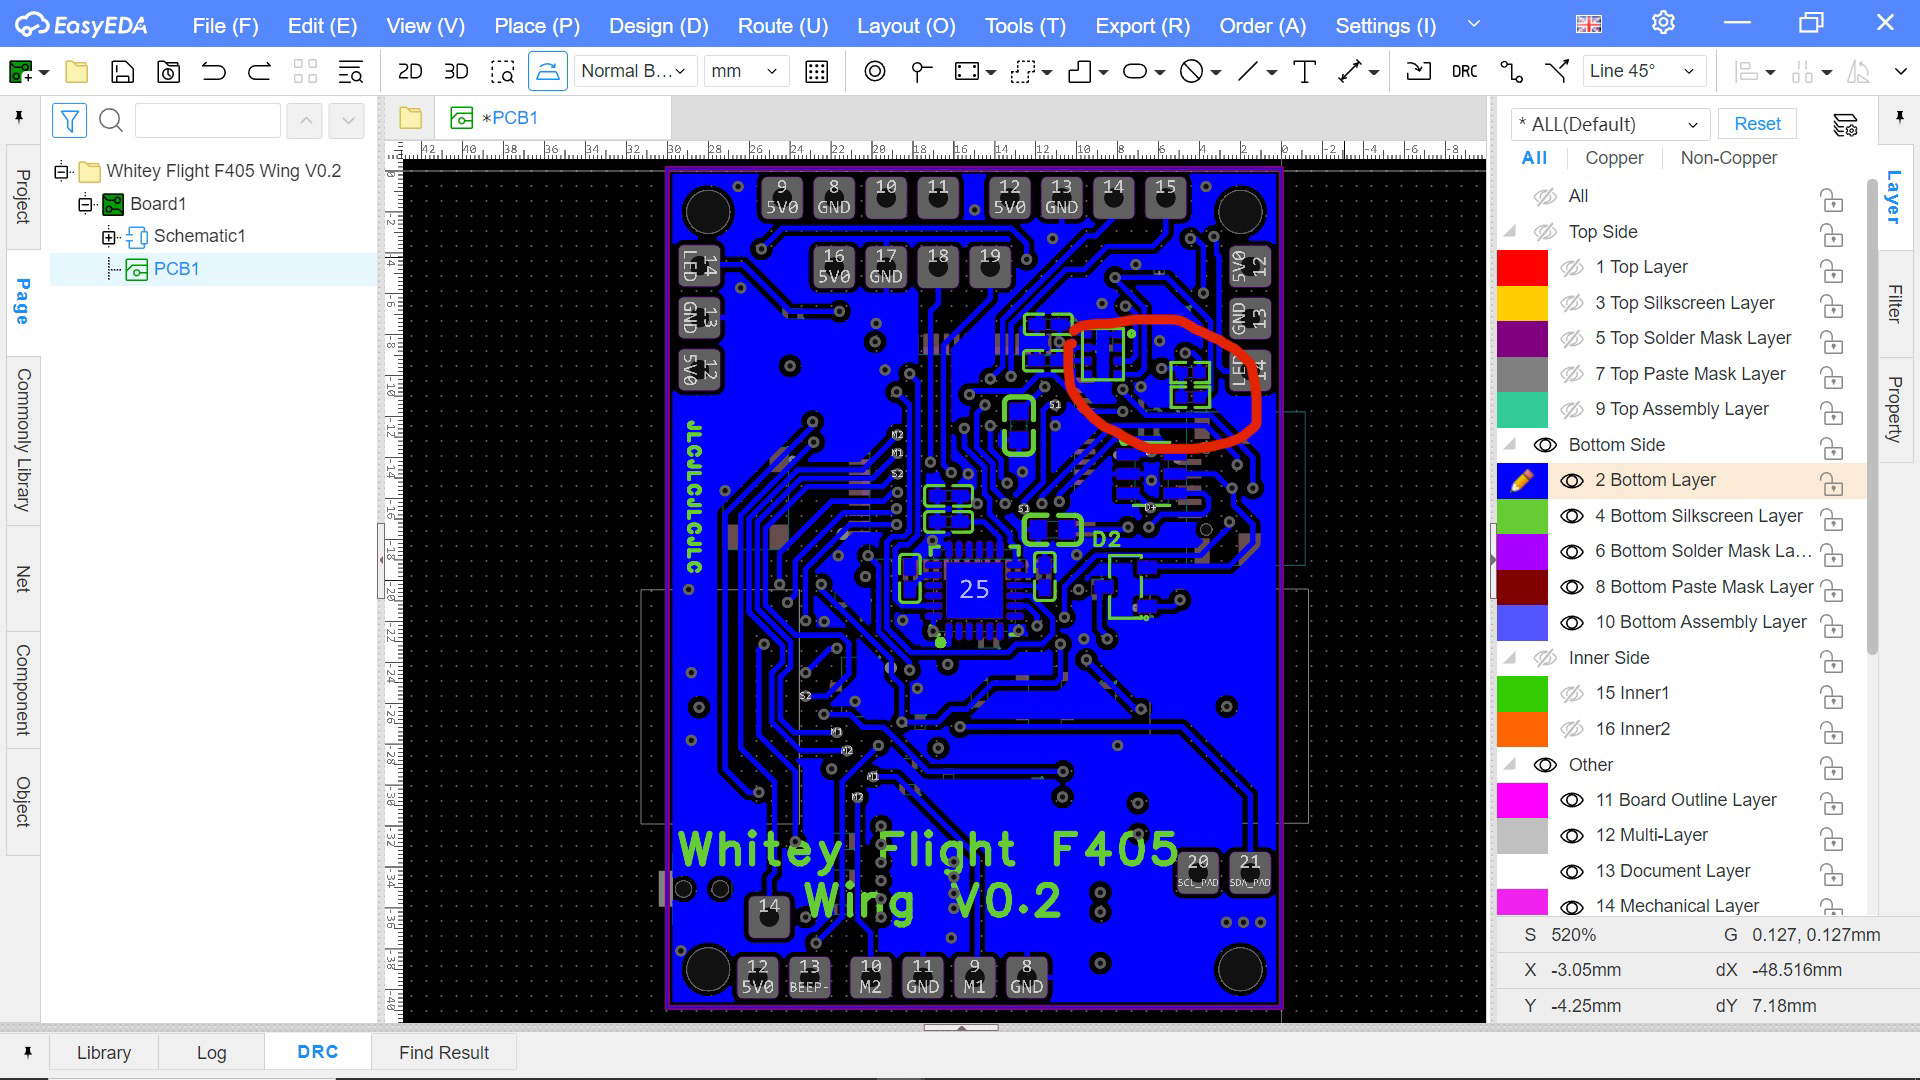Image resolution: width=1920 pixels, height=1080 pixels.
Task: Click the Undo arrow icon
Action: point(213,72)
